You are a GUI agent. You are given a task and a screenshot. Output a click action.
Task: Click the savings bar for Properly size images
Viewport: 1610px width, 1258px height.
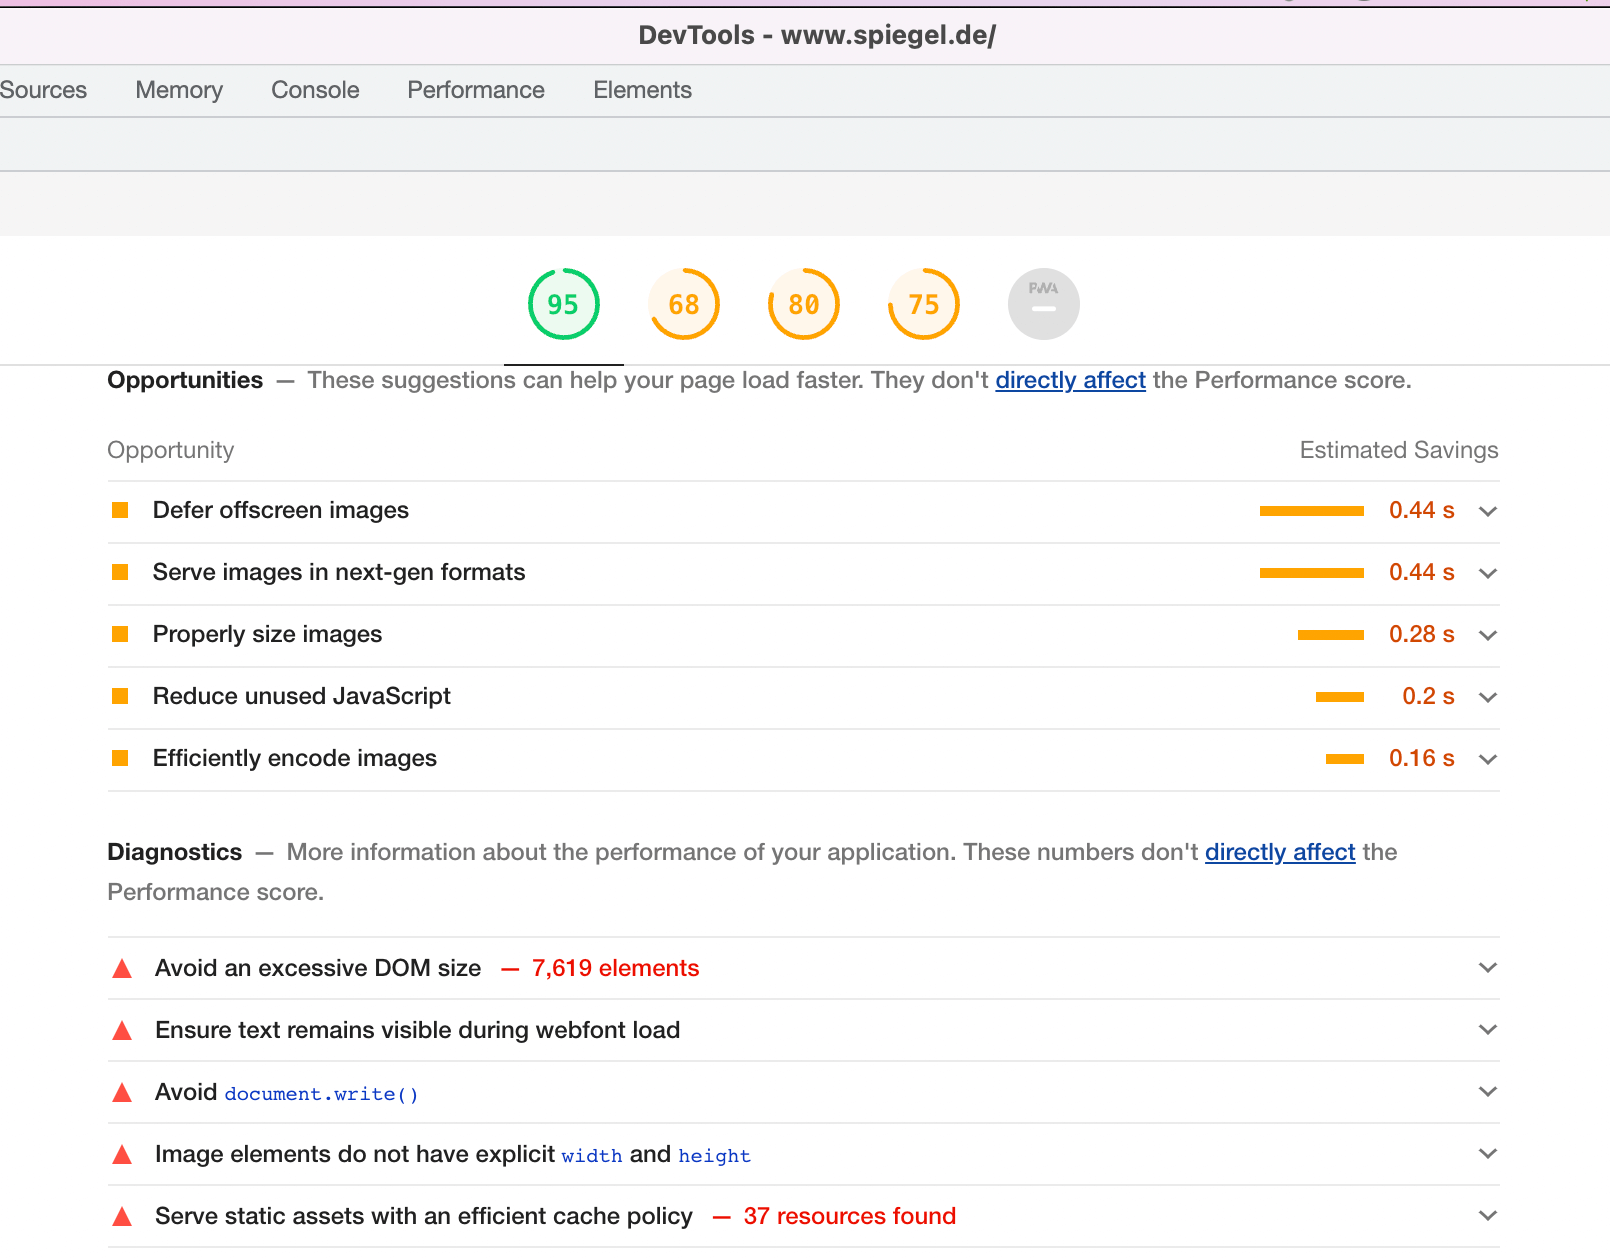(x=1331, y=635)
